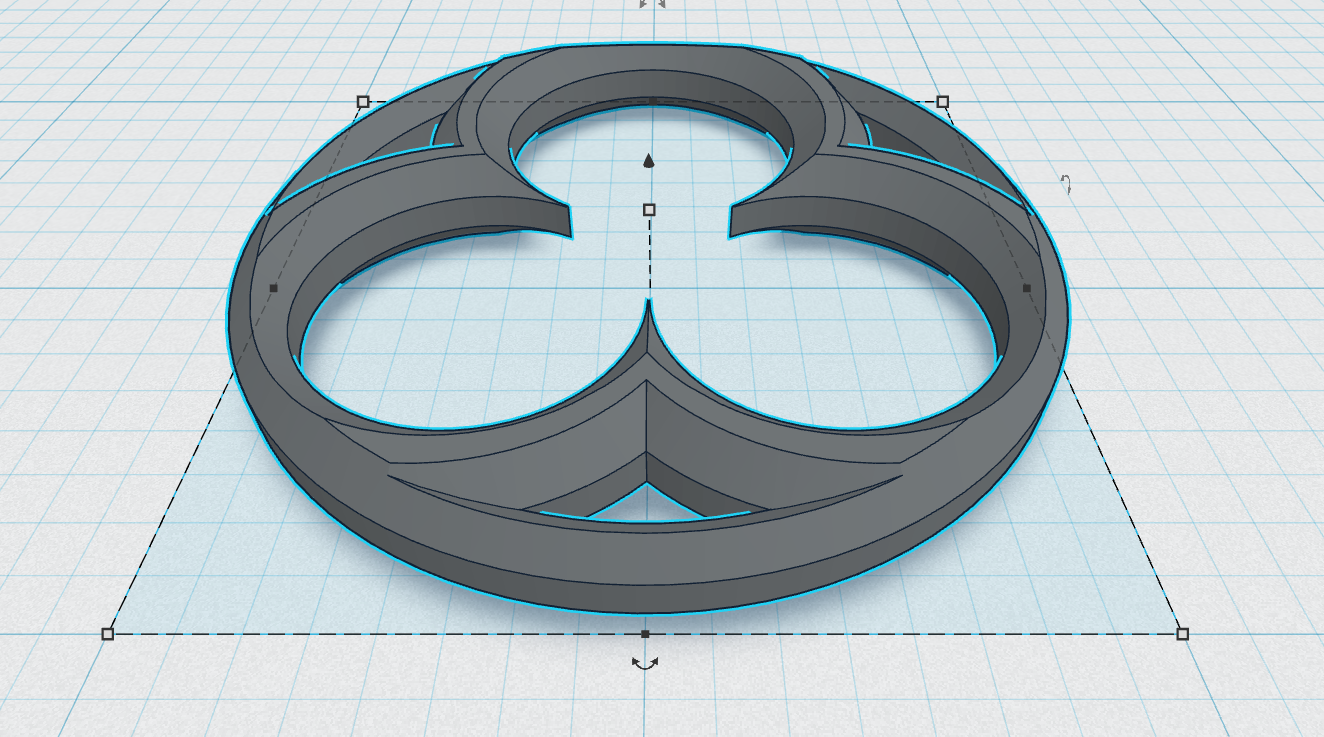Click the small triangular opening near the front
1324x737 pixels.
pyautogui.click(x=647, y=506)
